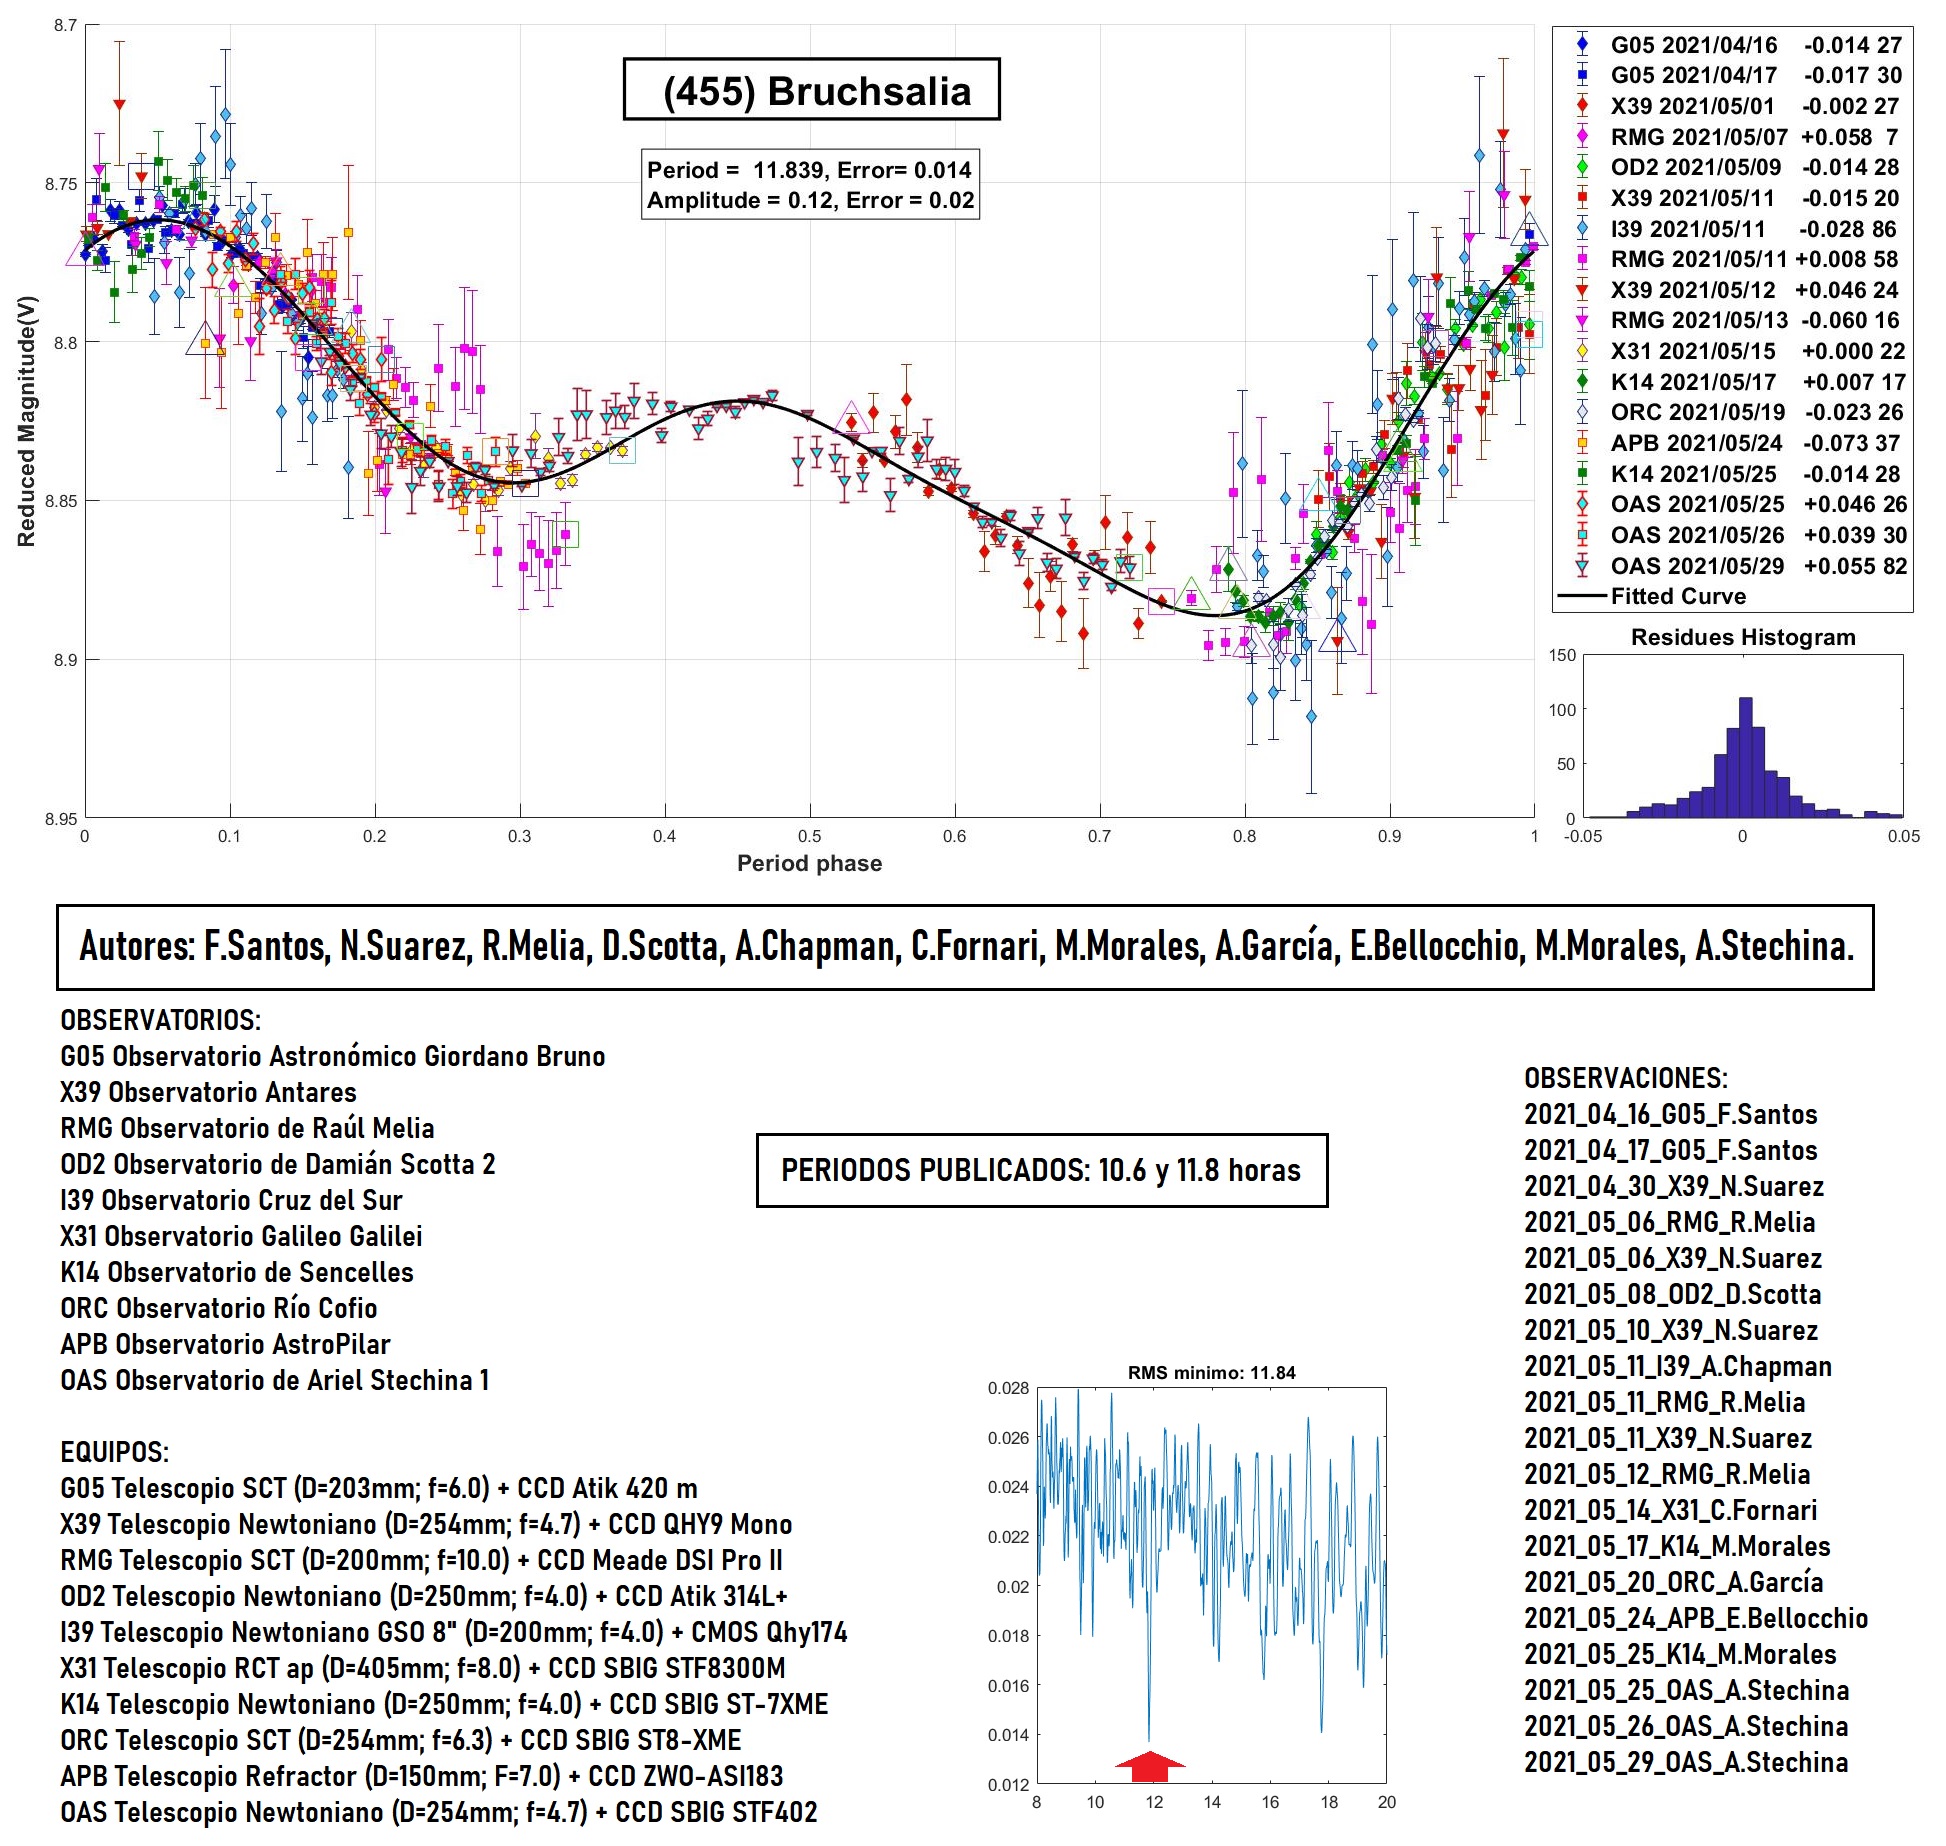Viewport: 1946px width, 1846px height.
Task: Click the Residues Histogram title
Action: coord(1743,637)
